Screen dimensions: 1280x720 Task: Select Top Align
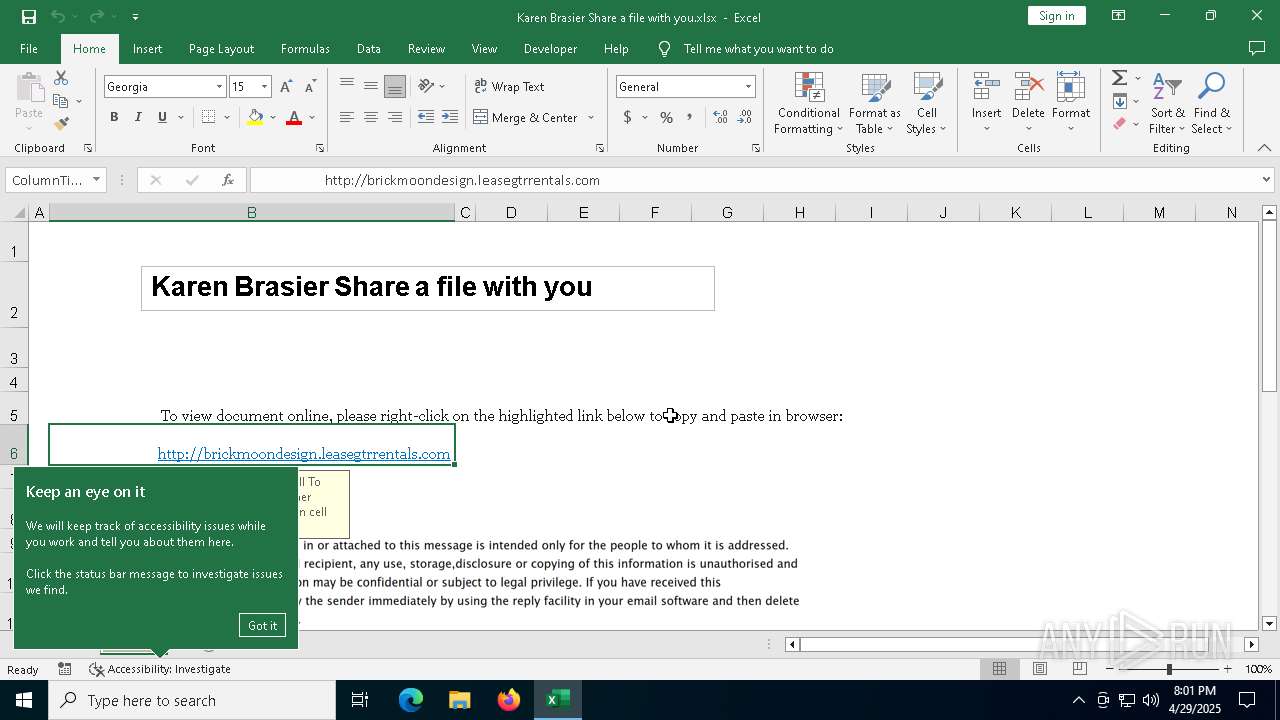(347, 86)
